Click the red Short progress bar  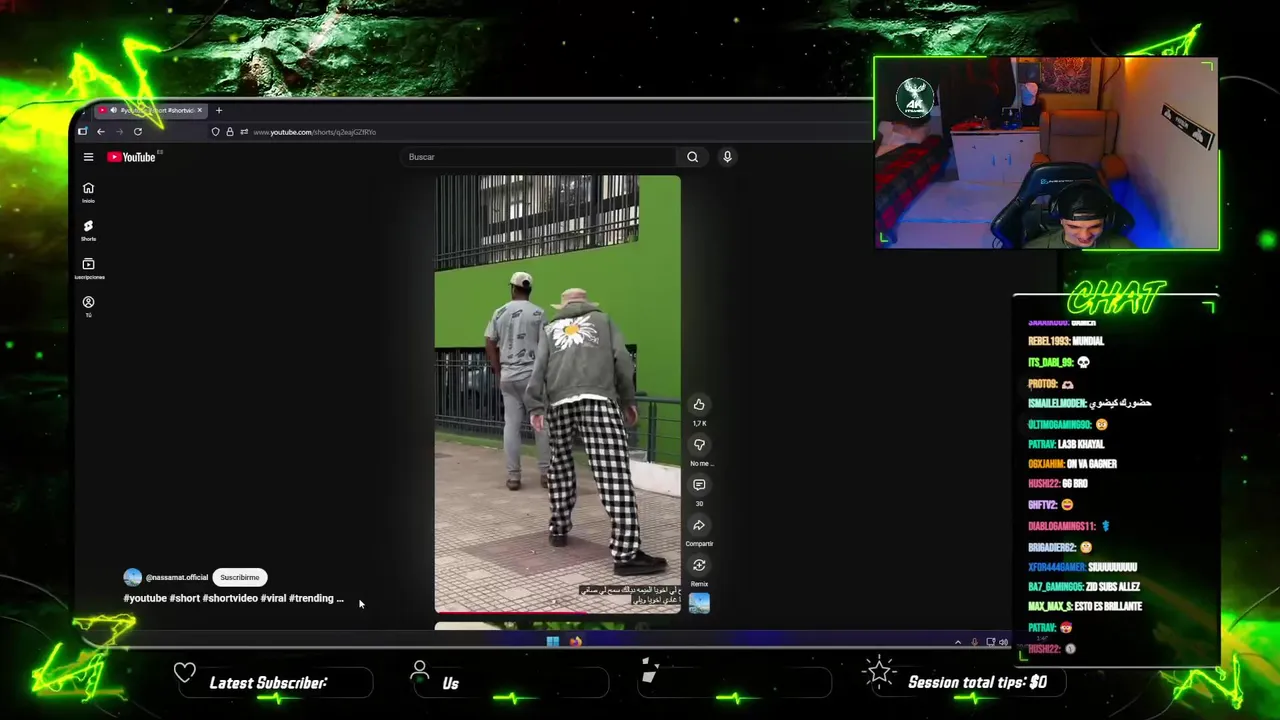pos(510,611)
